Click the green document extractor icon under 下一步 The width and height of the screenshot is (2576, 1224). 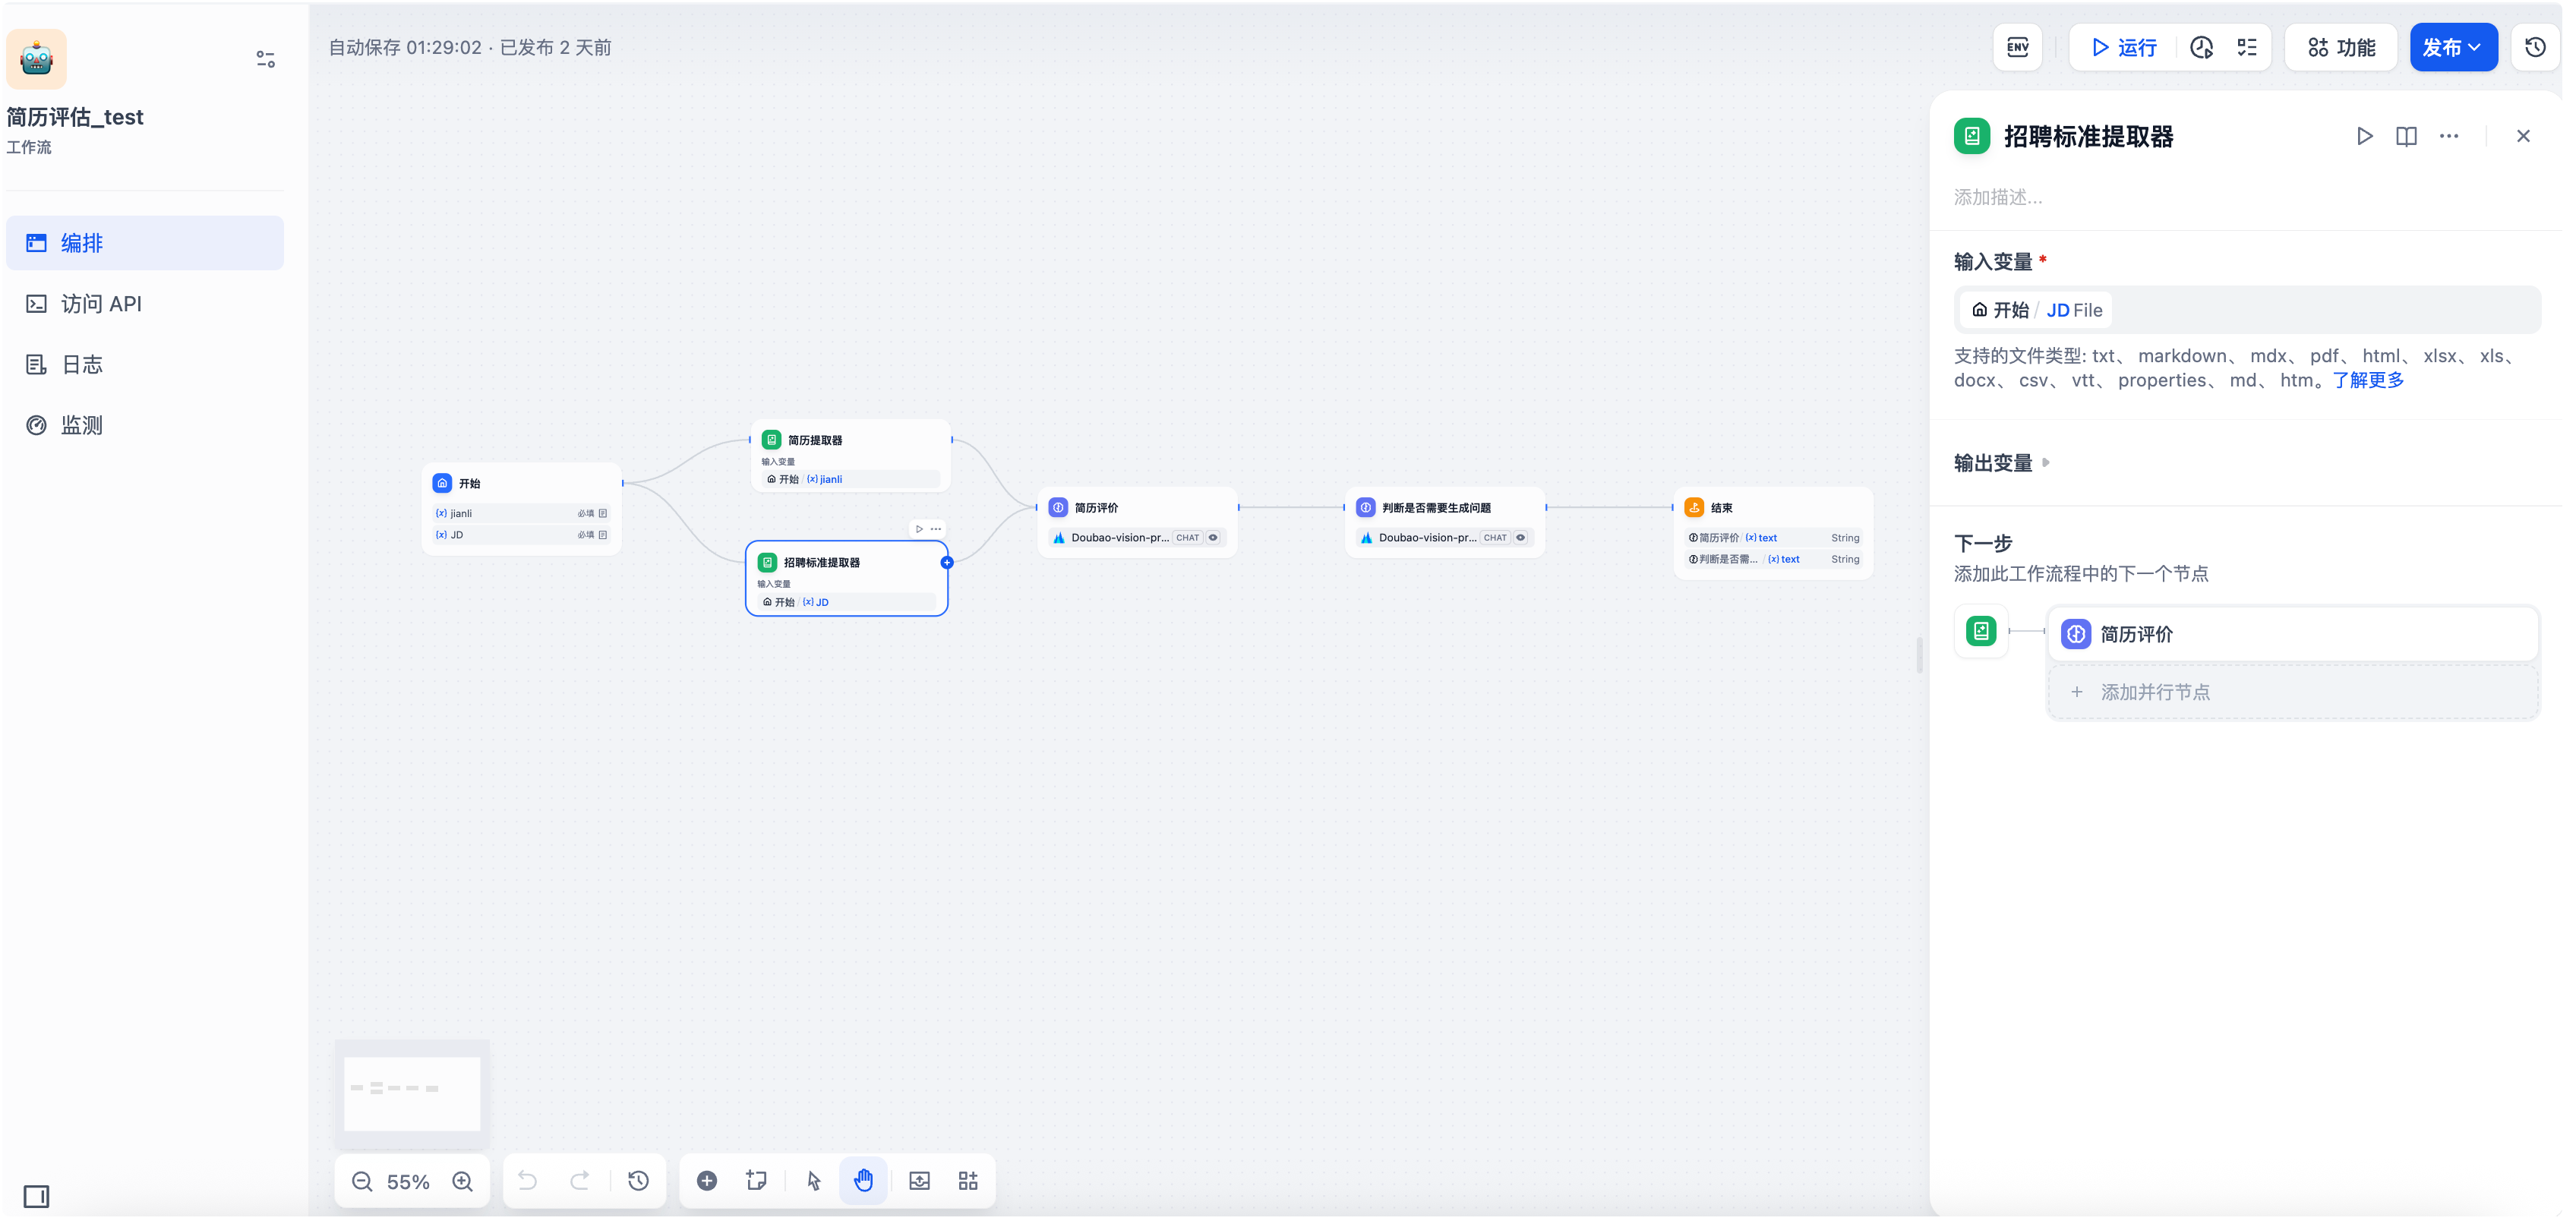pos(1981,631)
